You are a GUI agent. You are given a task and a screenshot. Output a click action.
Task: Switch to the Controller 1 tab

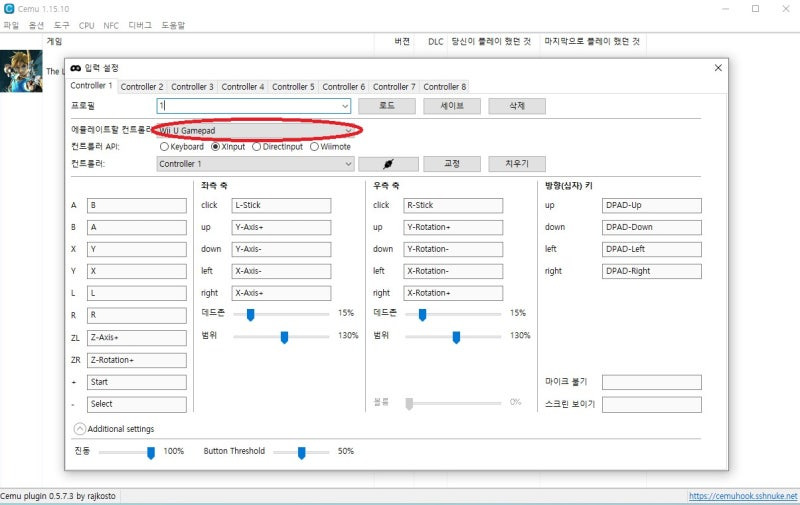tap(91, 86)
